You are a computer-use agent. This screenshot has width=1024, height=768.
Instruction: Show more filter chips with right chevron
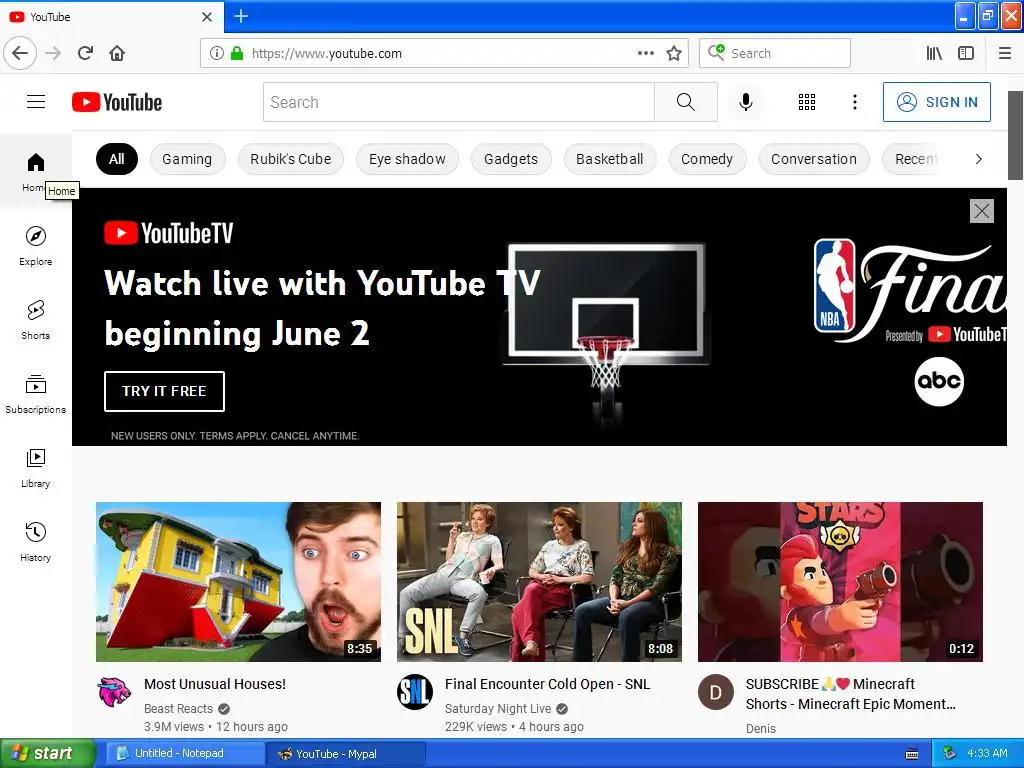[978, 159]
